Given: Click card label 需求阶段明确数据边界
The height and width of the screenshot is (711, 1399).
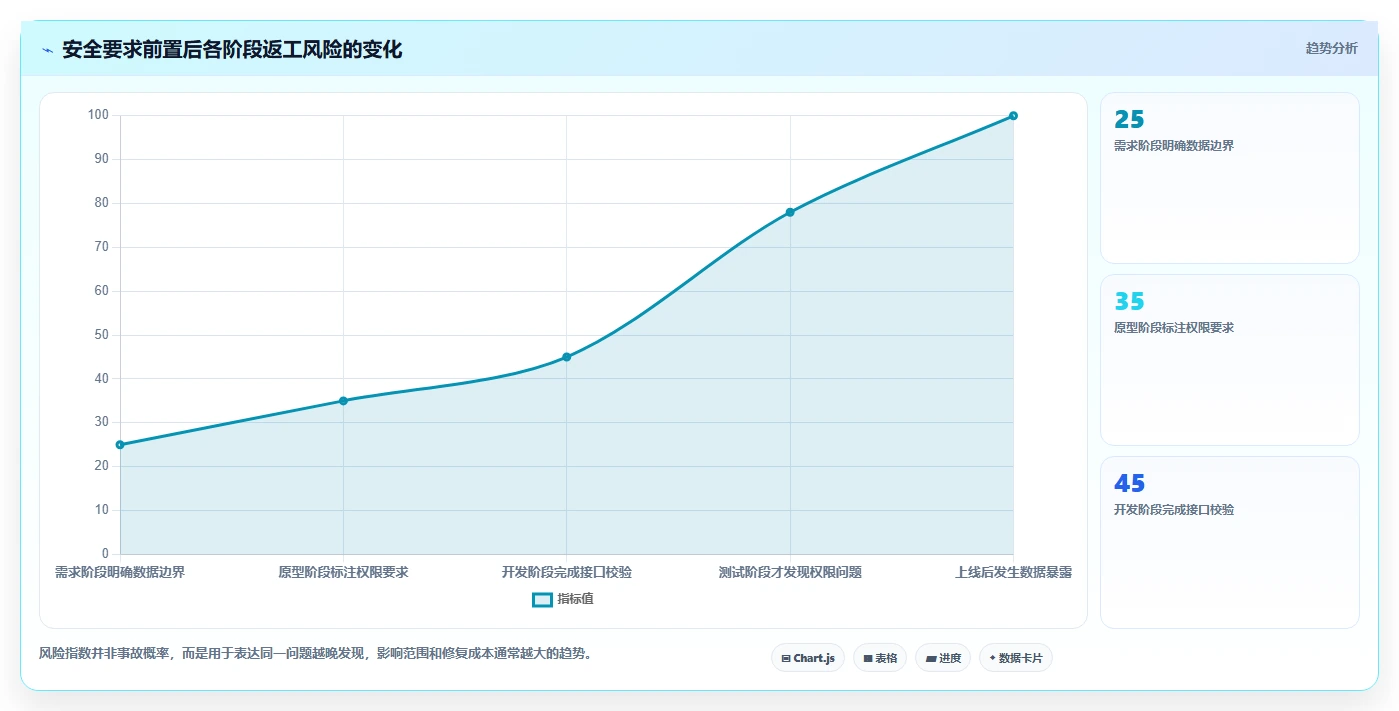Looking at the screenshot, I should [x=1174, y=146].
